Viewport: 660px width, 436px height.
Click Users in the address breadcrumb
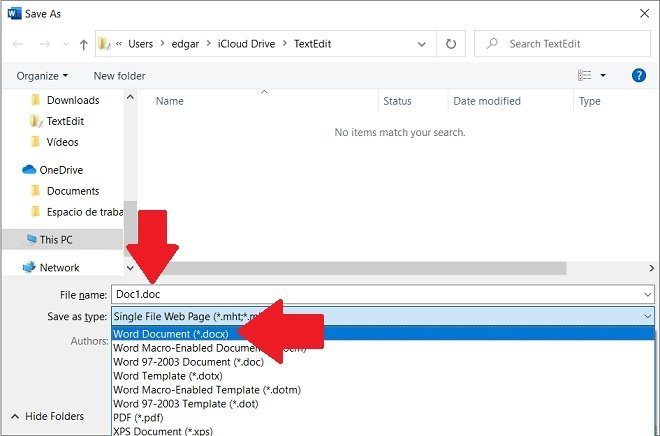[x=141, y=44]
